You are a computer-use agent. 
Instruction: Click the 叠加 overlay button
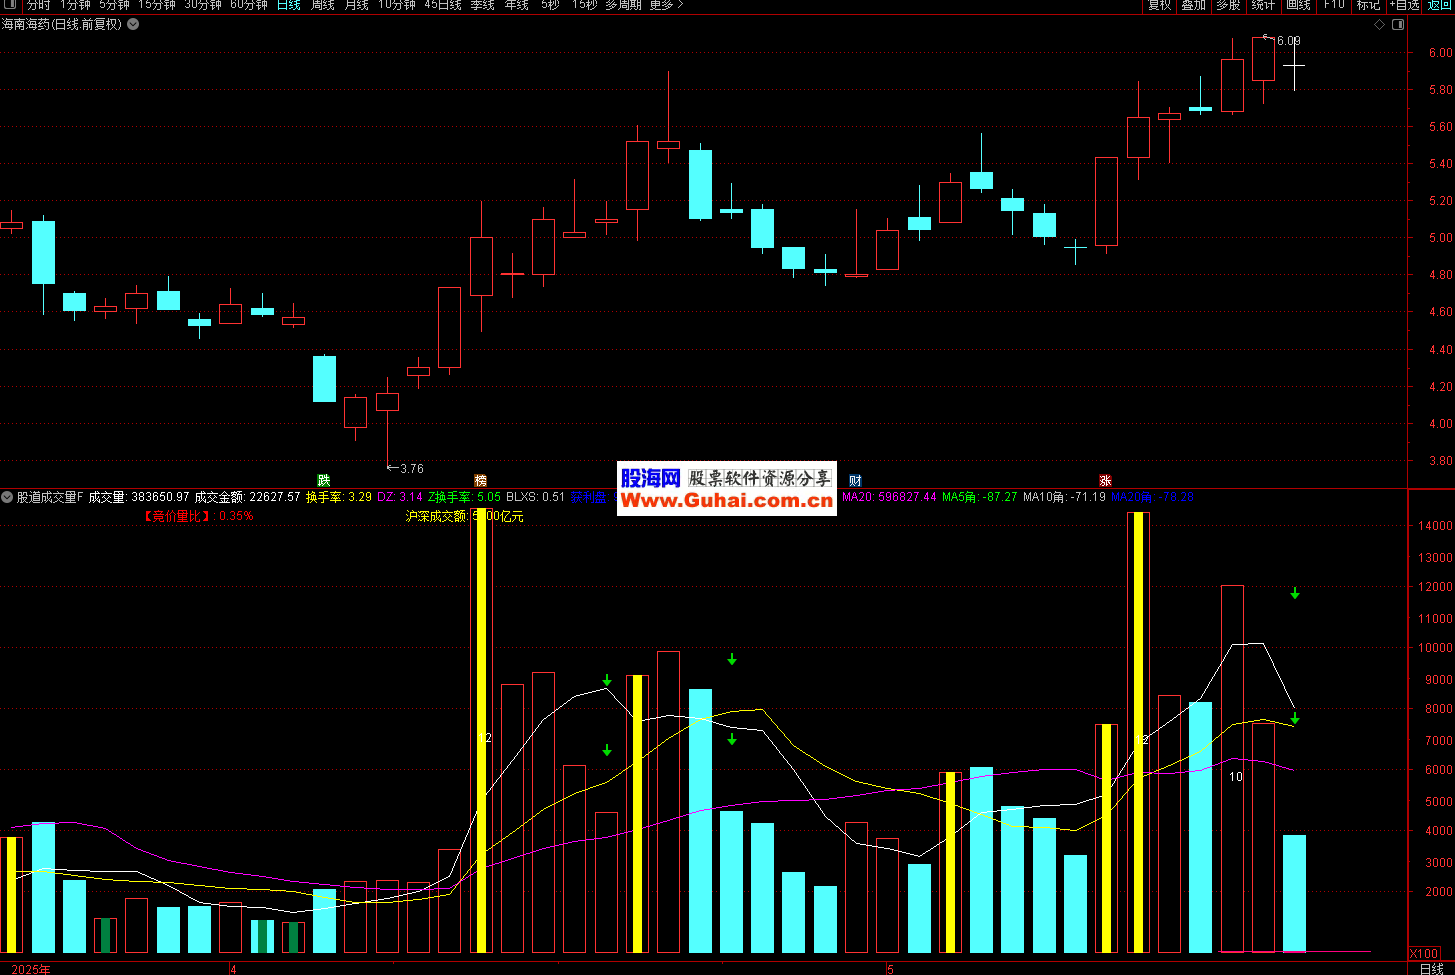click(x=1193, y=5)
